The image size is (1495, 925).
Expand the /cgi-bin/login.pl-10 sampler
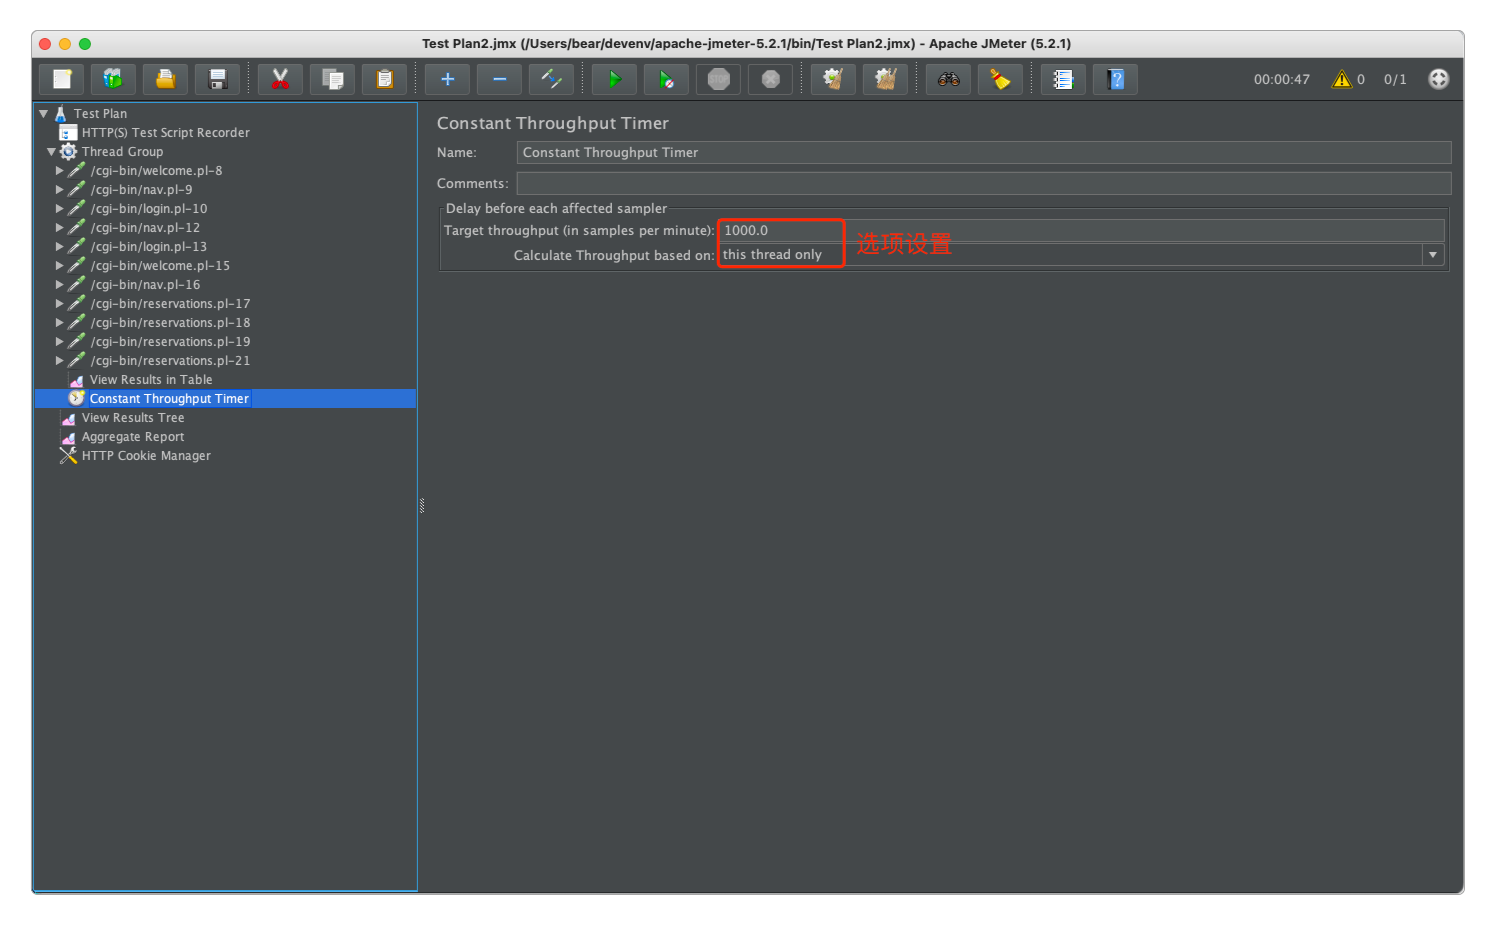pos(60,209)
